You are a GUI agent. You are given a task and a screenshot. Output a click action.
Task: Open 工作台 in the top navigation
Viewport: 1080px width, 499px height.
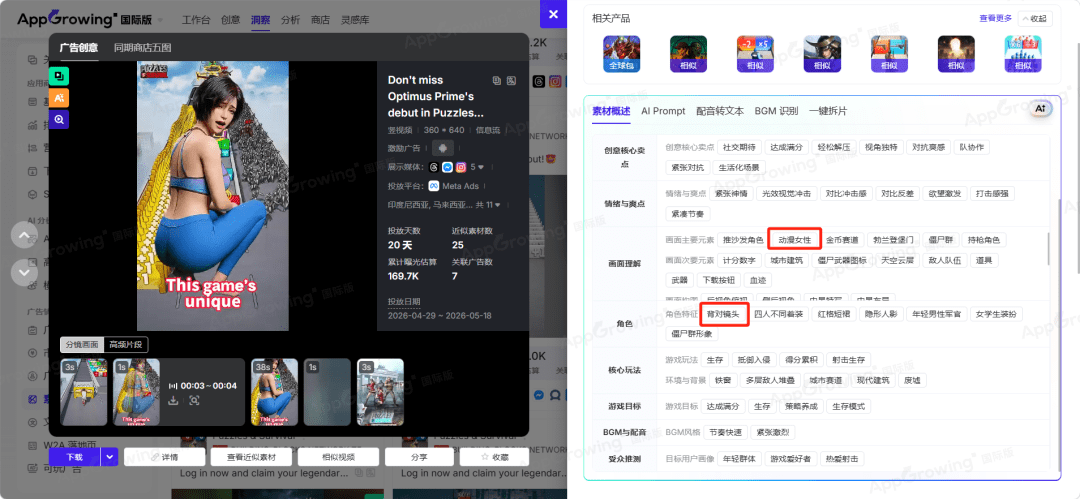(196, 19)
